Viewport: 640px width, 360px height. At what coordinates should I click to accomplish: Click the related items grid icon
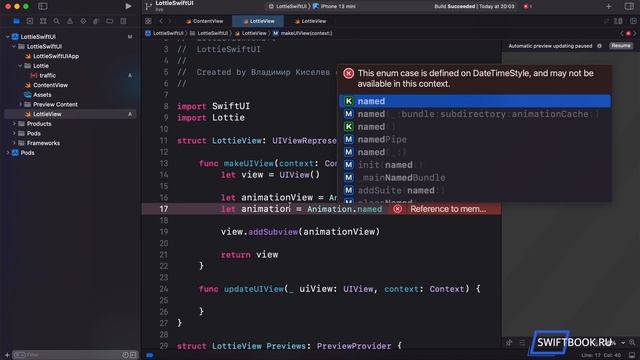tap(148, 21)
